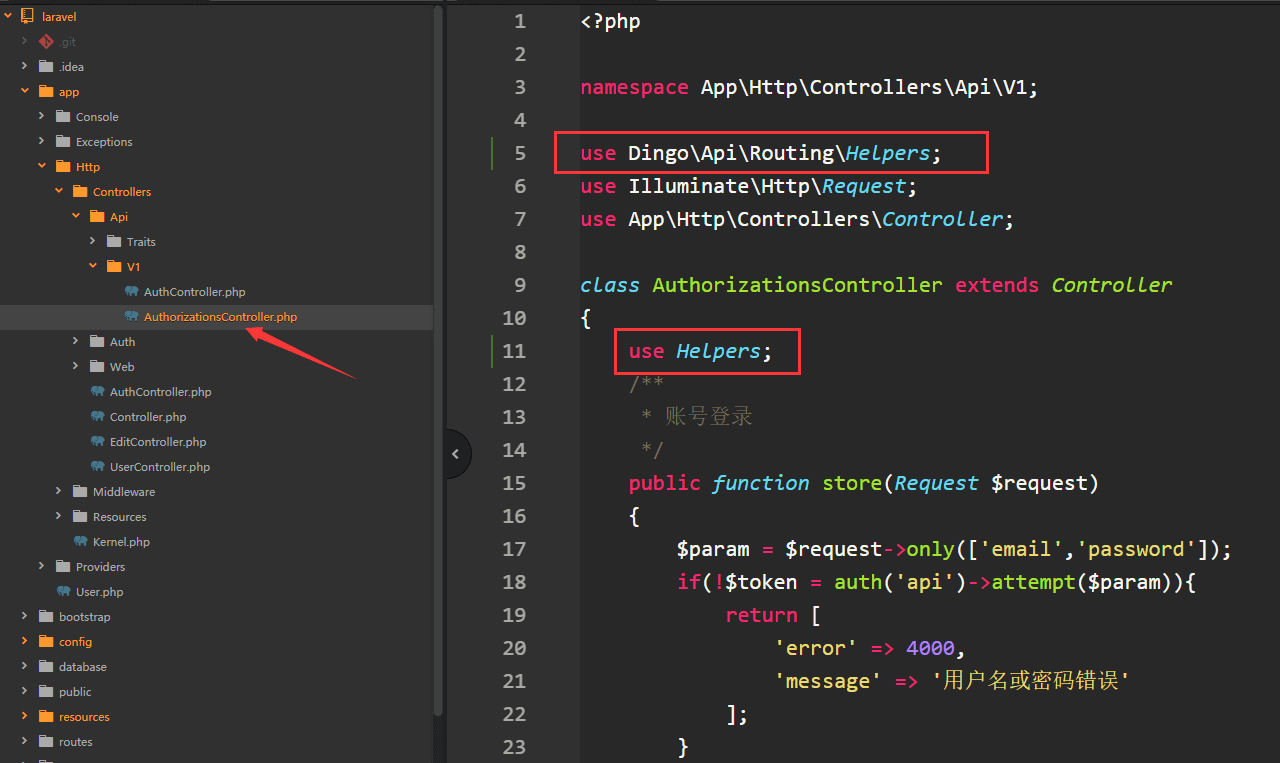The width and height of the screenshot is (1280, 763).
Task: Expand the Middleware folder chevron
Action: pos(58,492)
